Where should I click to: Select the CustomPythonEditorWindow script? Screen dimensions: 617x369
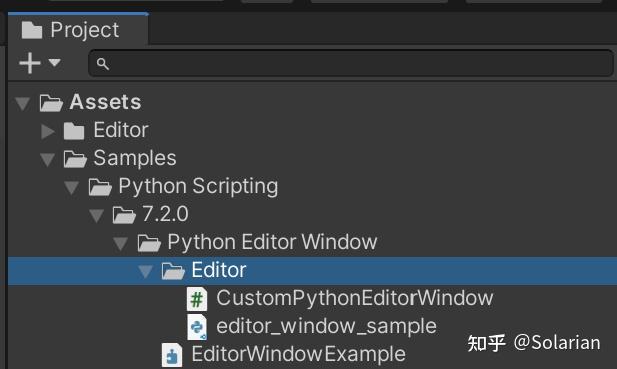[x=355, y=298]
